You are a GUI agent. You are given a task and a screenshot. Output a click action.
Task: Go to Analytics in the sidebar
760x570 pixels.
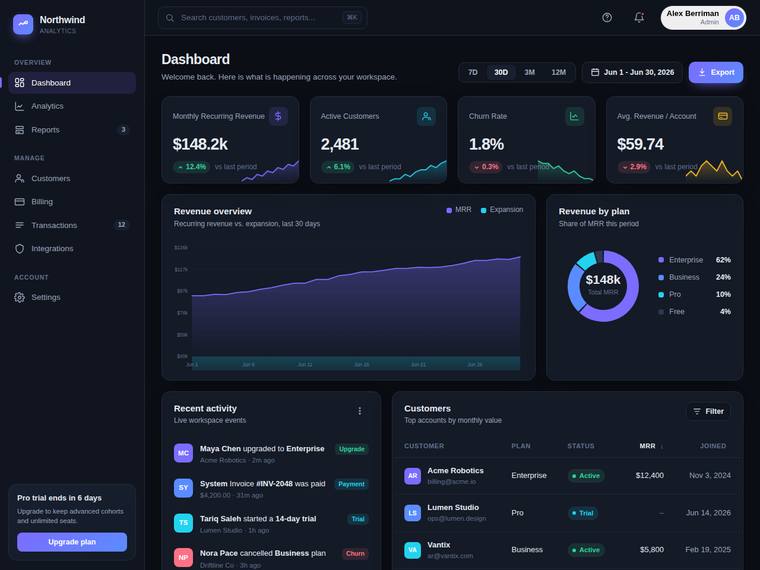[72, 106]
